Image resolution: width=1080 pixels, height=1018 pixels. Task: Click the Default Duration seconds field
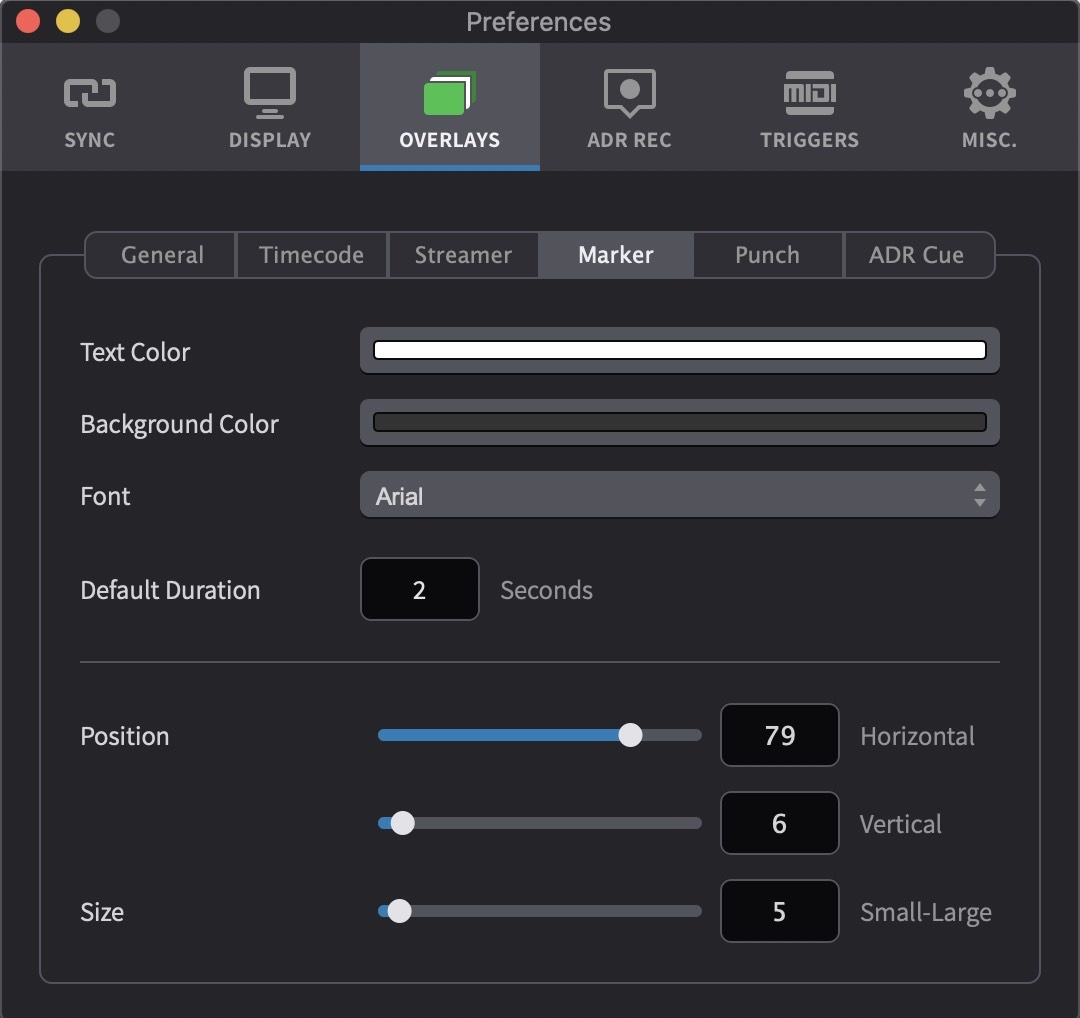point(419,590)
